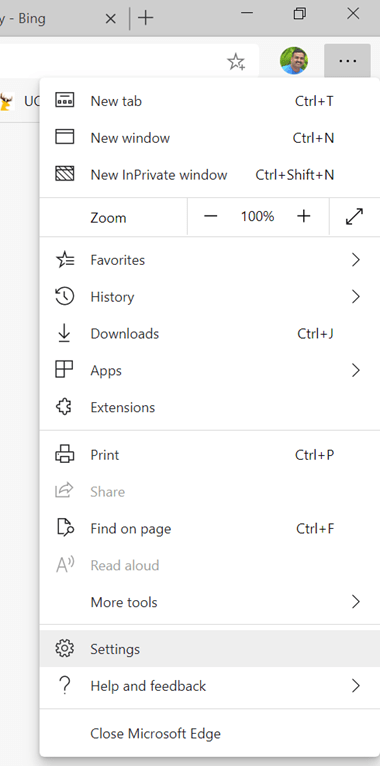Viewport: 380px width, 766px height.
Task: Expand the Favorites submenu chevron
Action: point(356,260)
